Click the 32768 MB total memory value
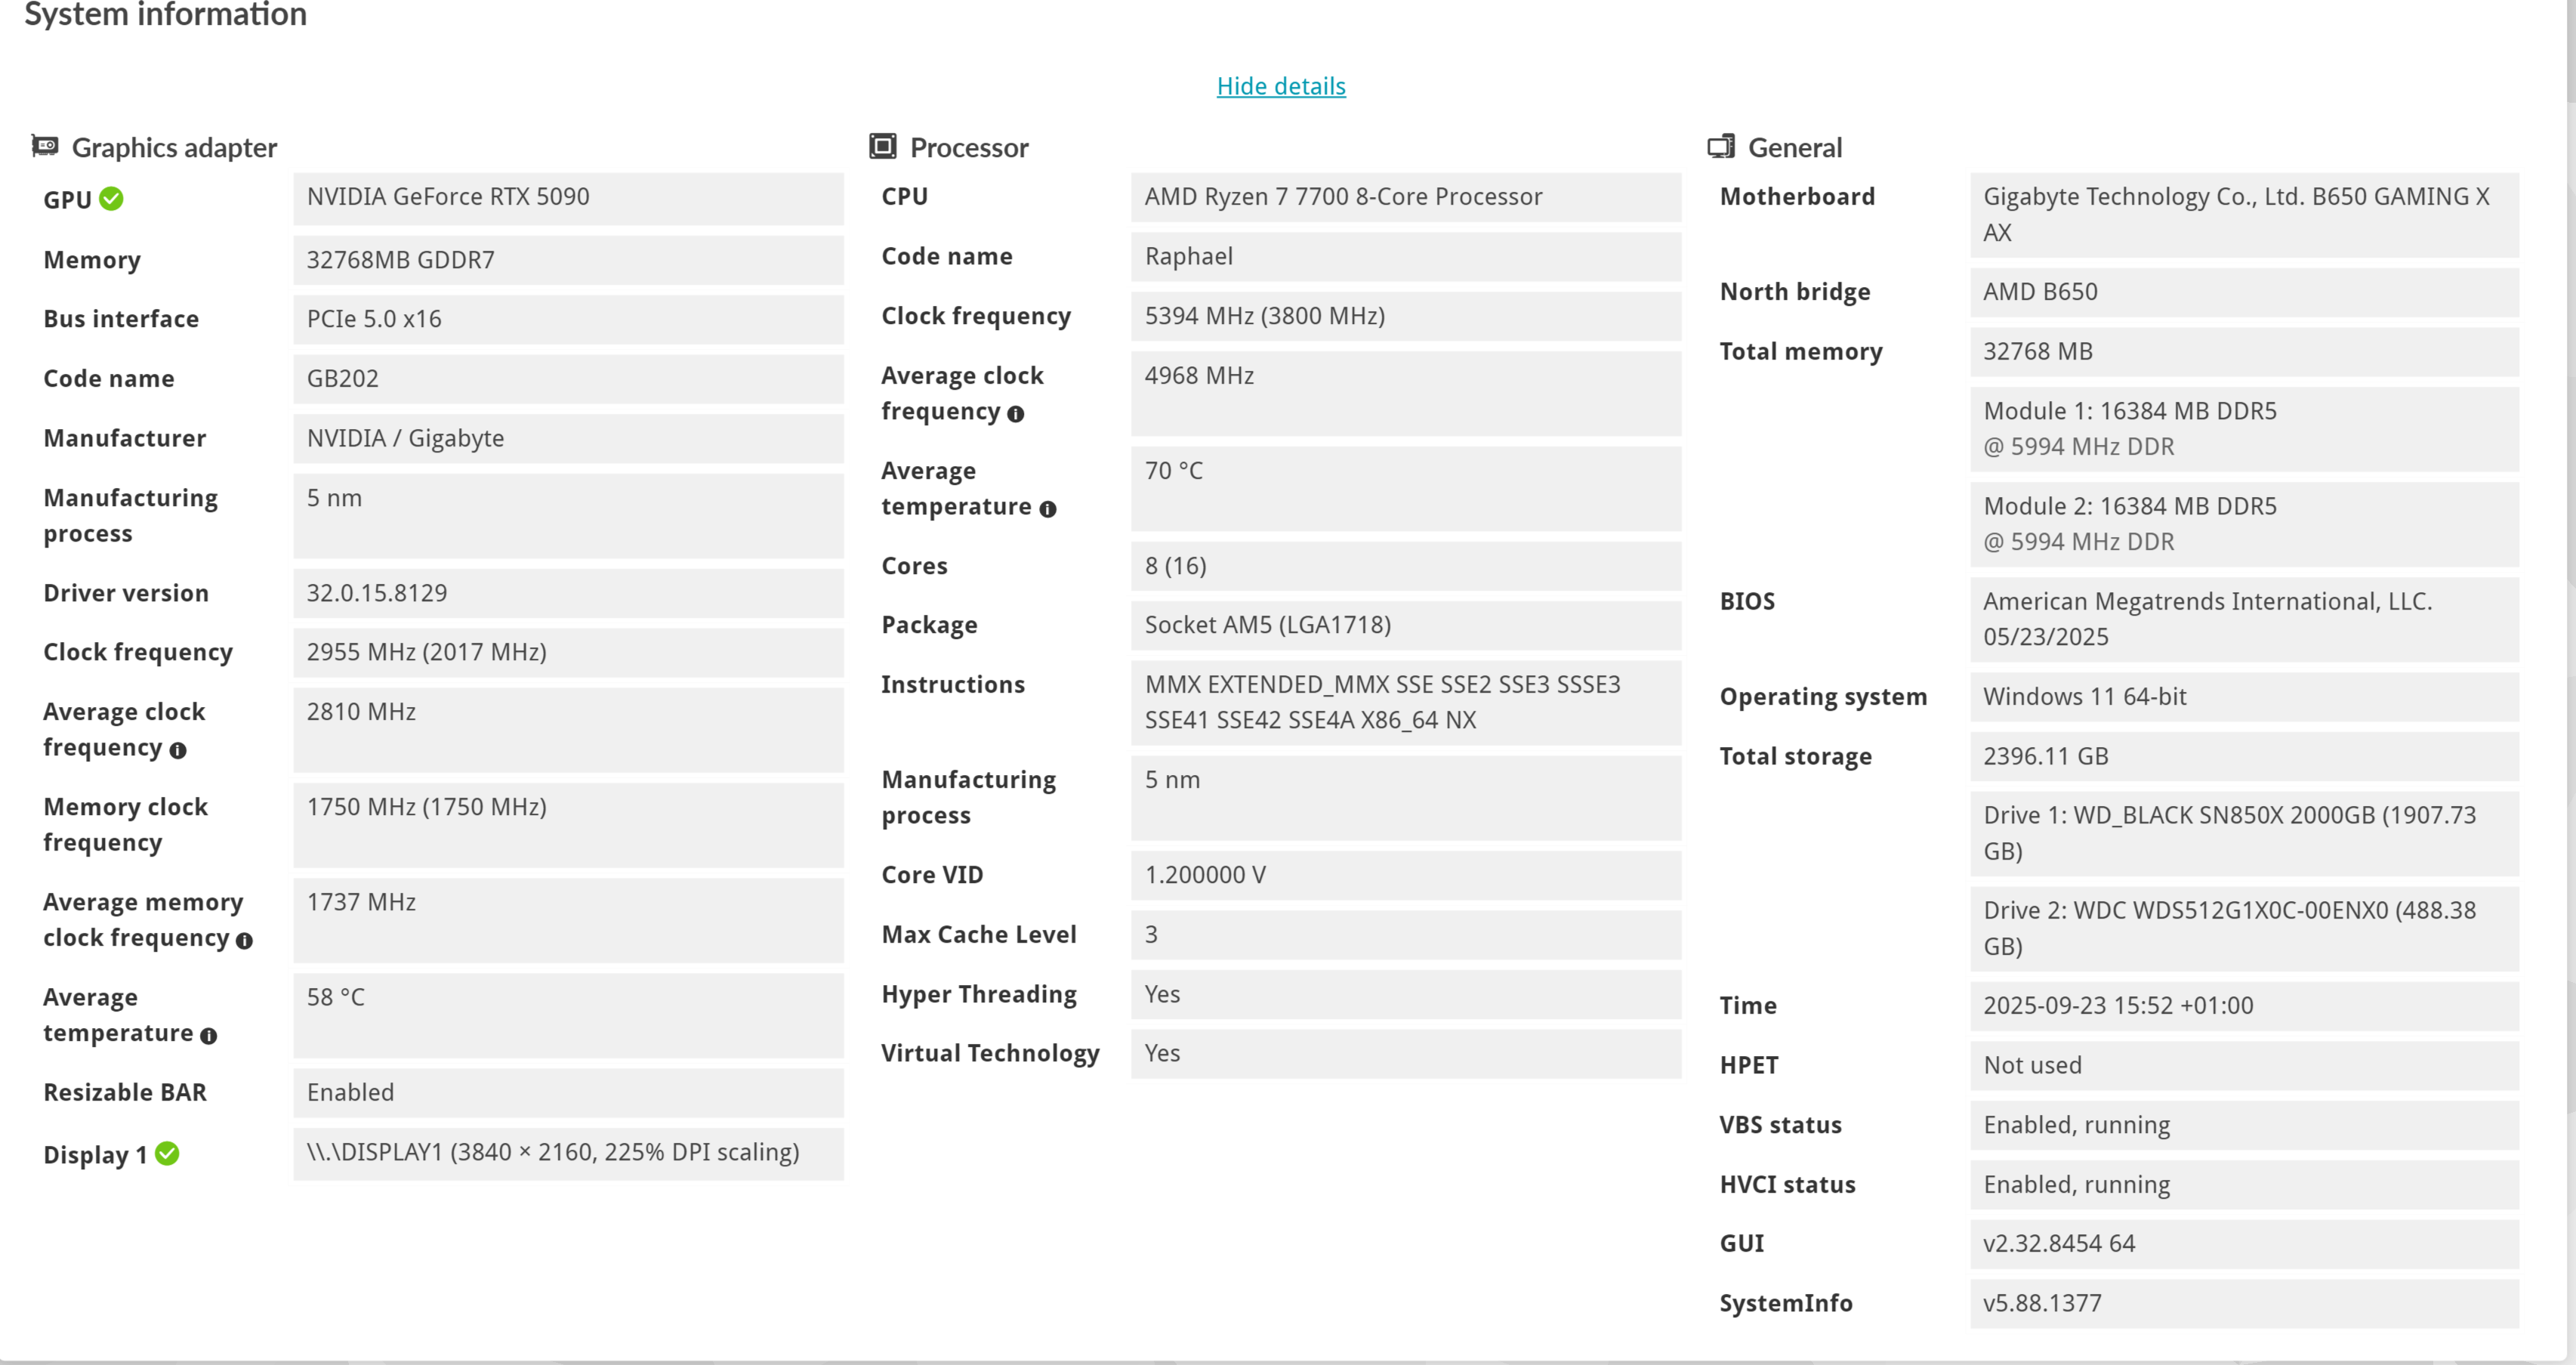This screenshot has height=1365, width=2576. tap(2244, 352)
